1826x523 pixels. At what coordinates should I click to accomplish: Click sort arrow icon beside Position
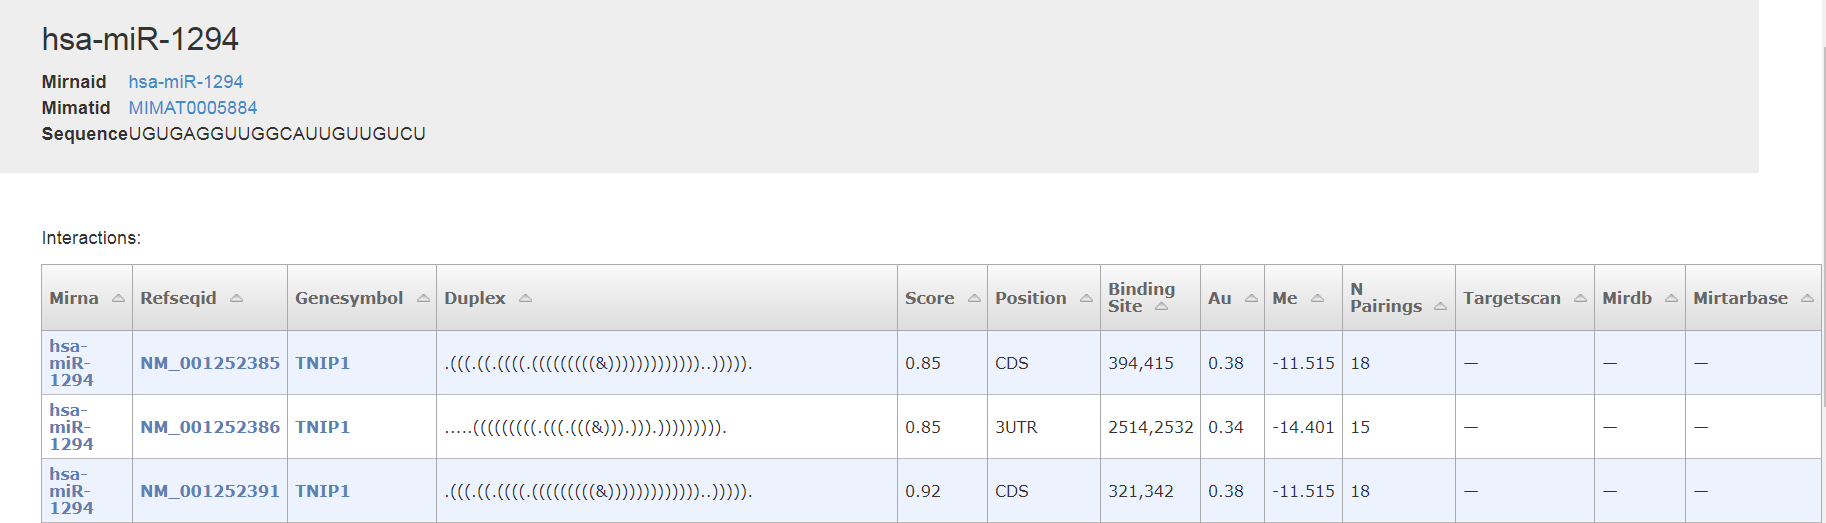pos(1086,298)
